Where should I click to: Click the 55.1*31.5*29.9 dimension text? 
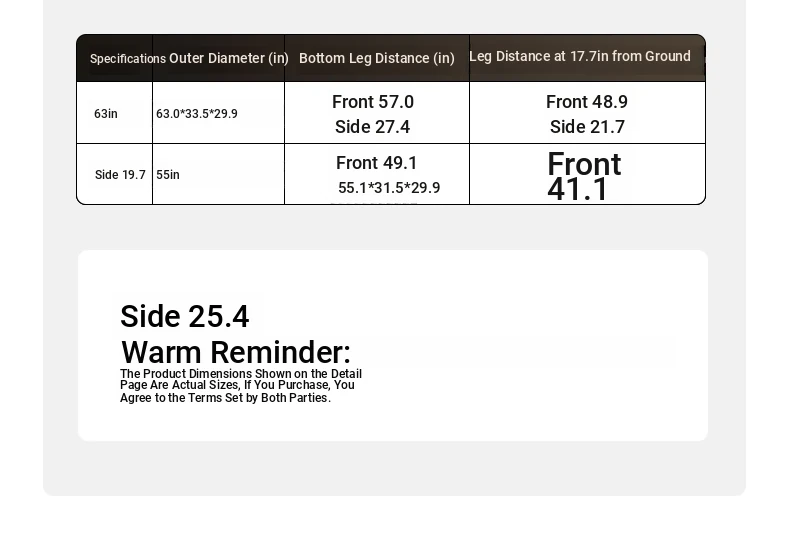[x=389, y=188]
